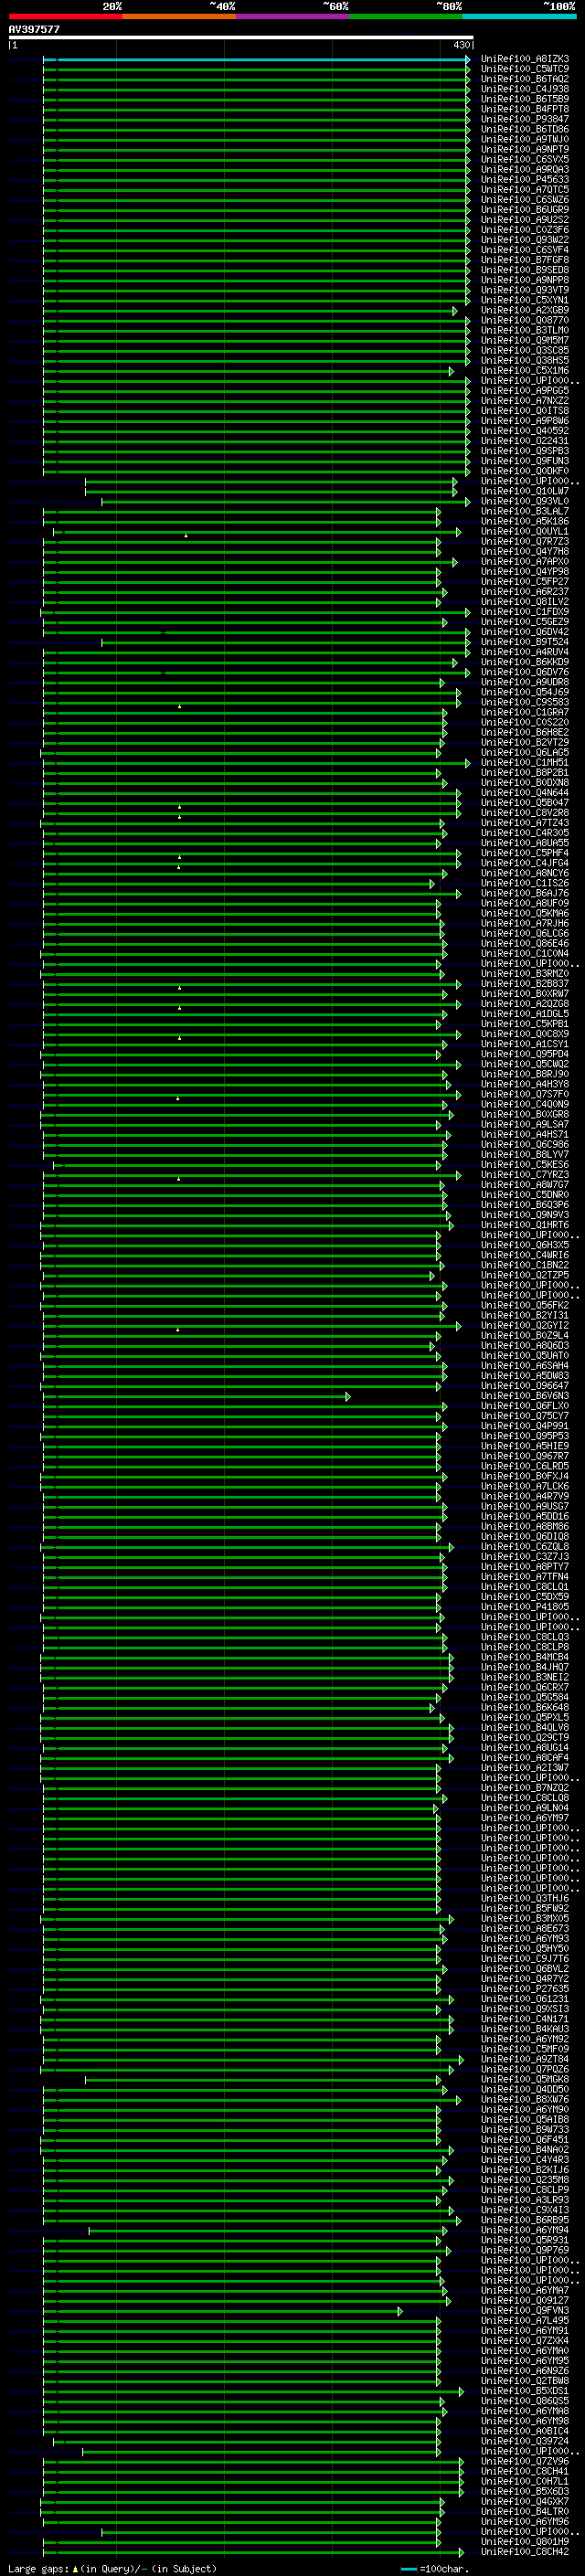Select hit label UniRef100_Q9M5M7
Image resolution: width=585 pixels, height=2576 pixels.
pyautogui.click(x=525, y=341)
